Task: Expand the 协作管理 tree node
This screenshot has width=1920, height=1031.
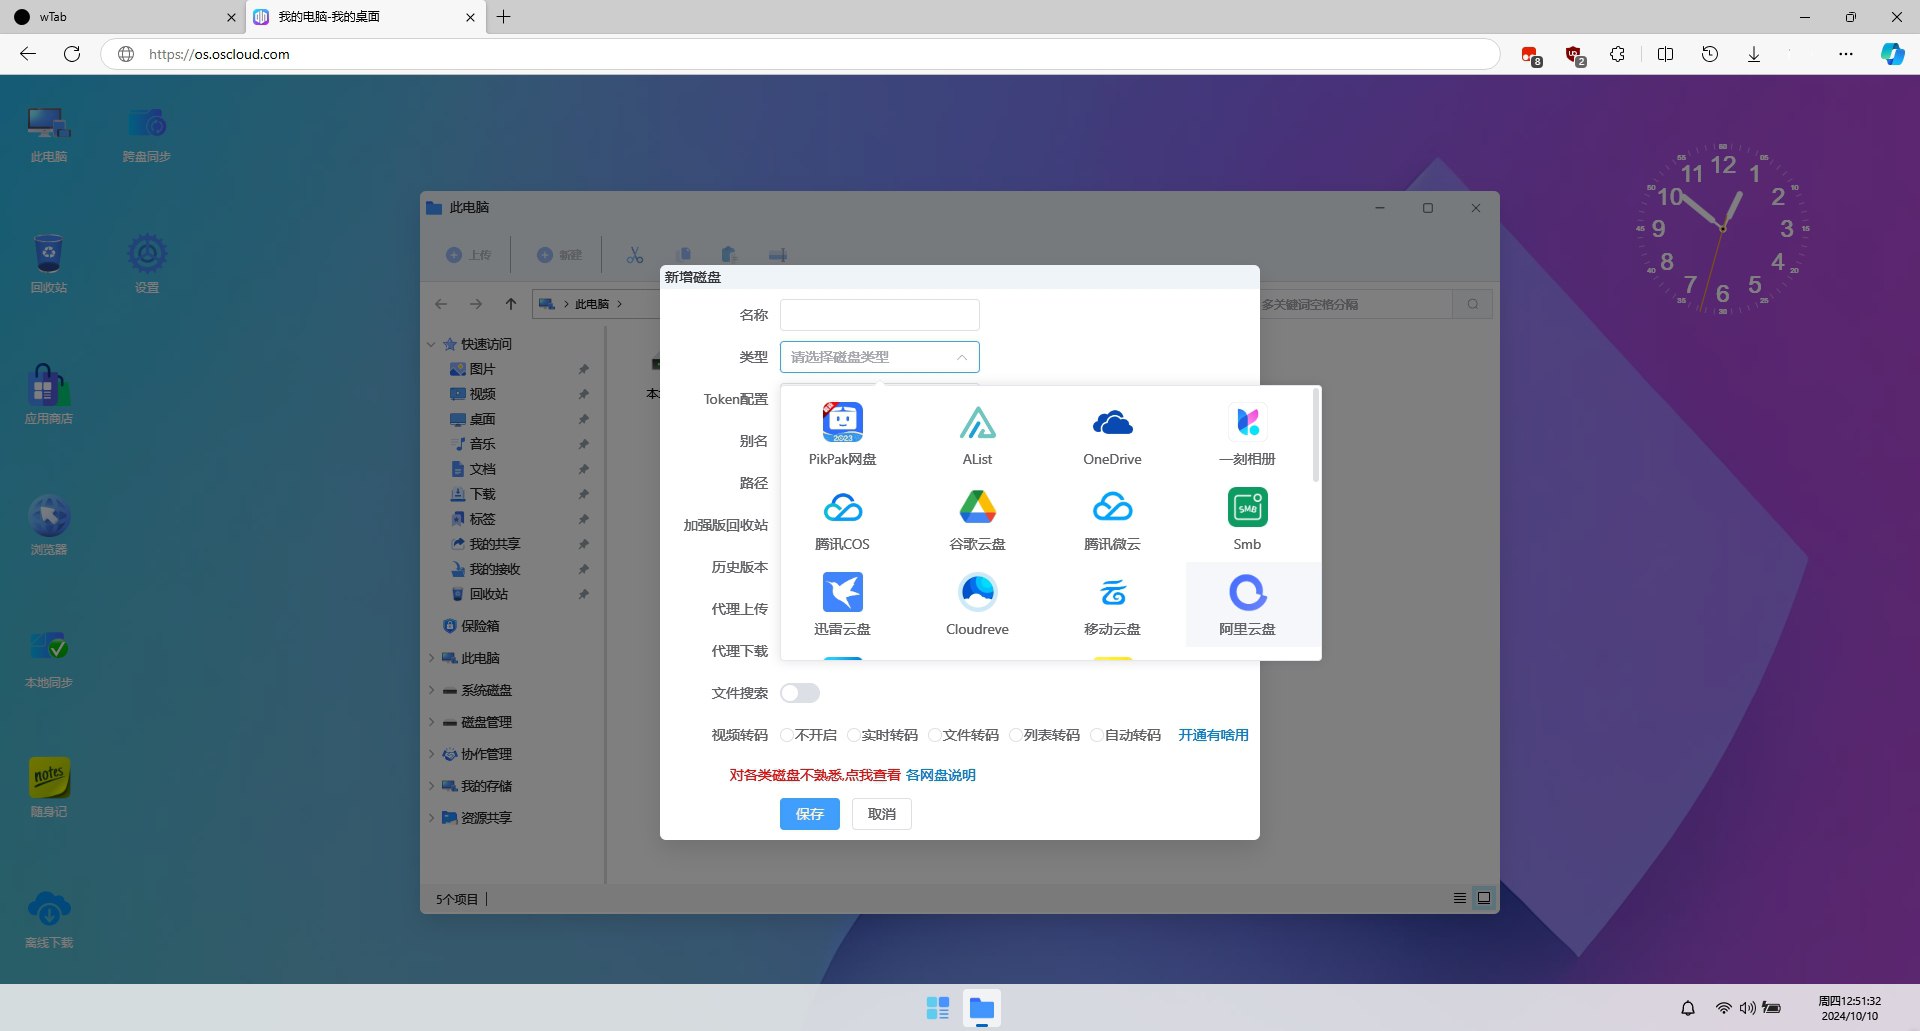Action: [x=431, y=754]
